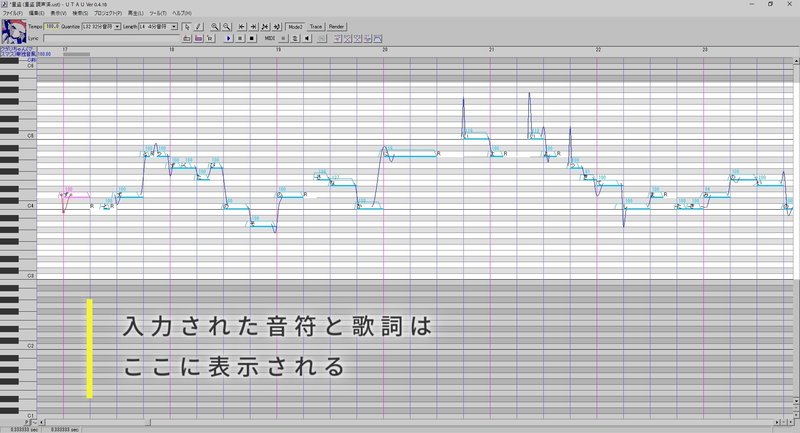Open the ツール(T) menu

(x=158, y=13)
